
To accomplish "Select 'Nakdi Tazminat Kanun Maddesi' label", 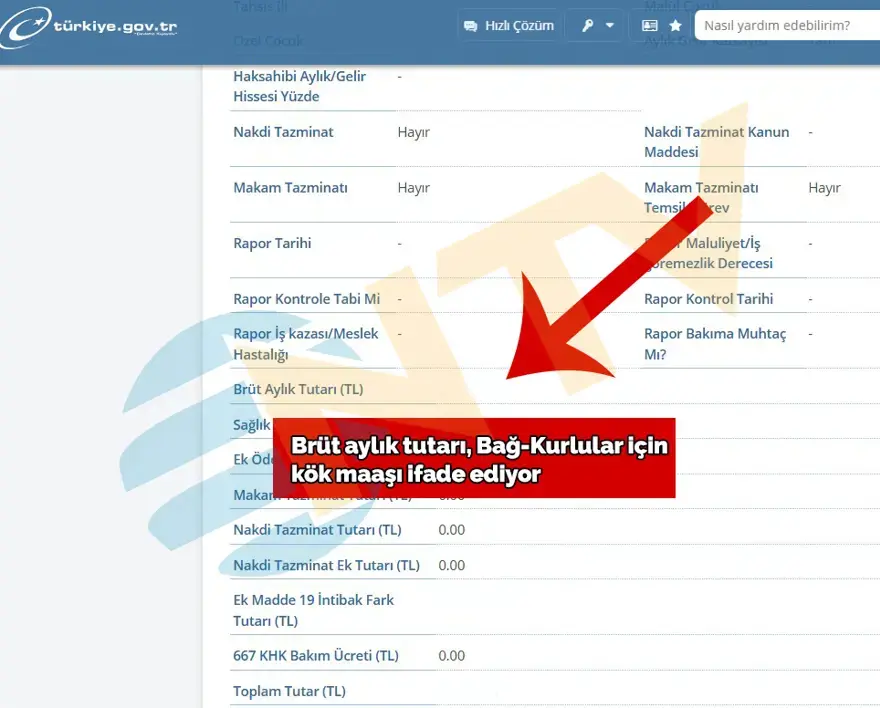I will [x=716, y=142].
